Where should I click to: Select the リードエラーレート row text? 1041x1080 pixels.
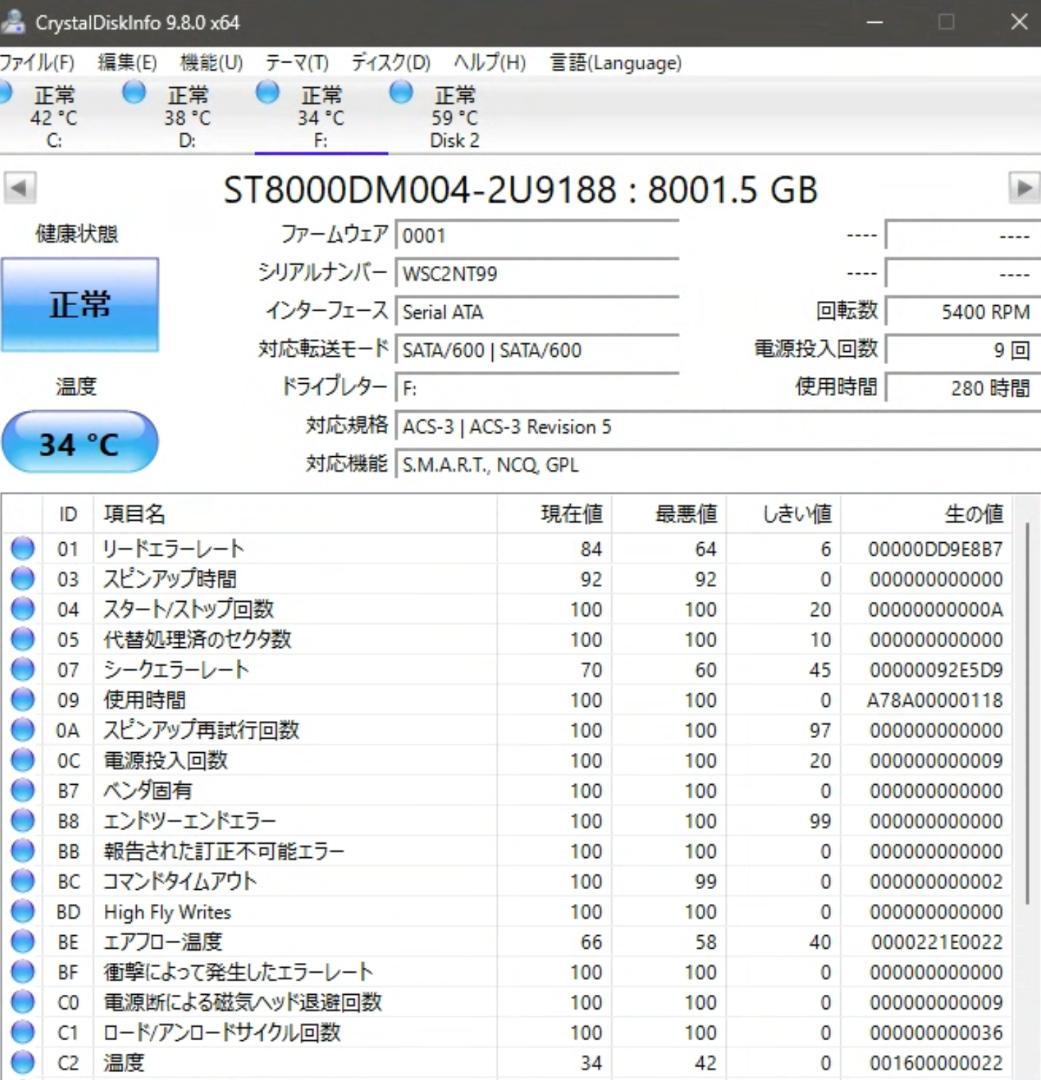(x=174, y=549)
